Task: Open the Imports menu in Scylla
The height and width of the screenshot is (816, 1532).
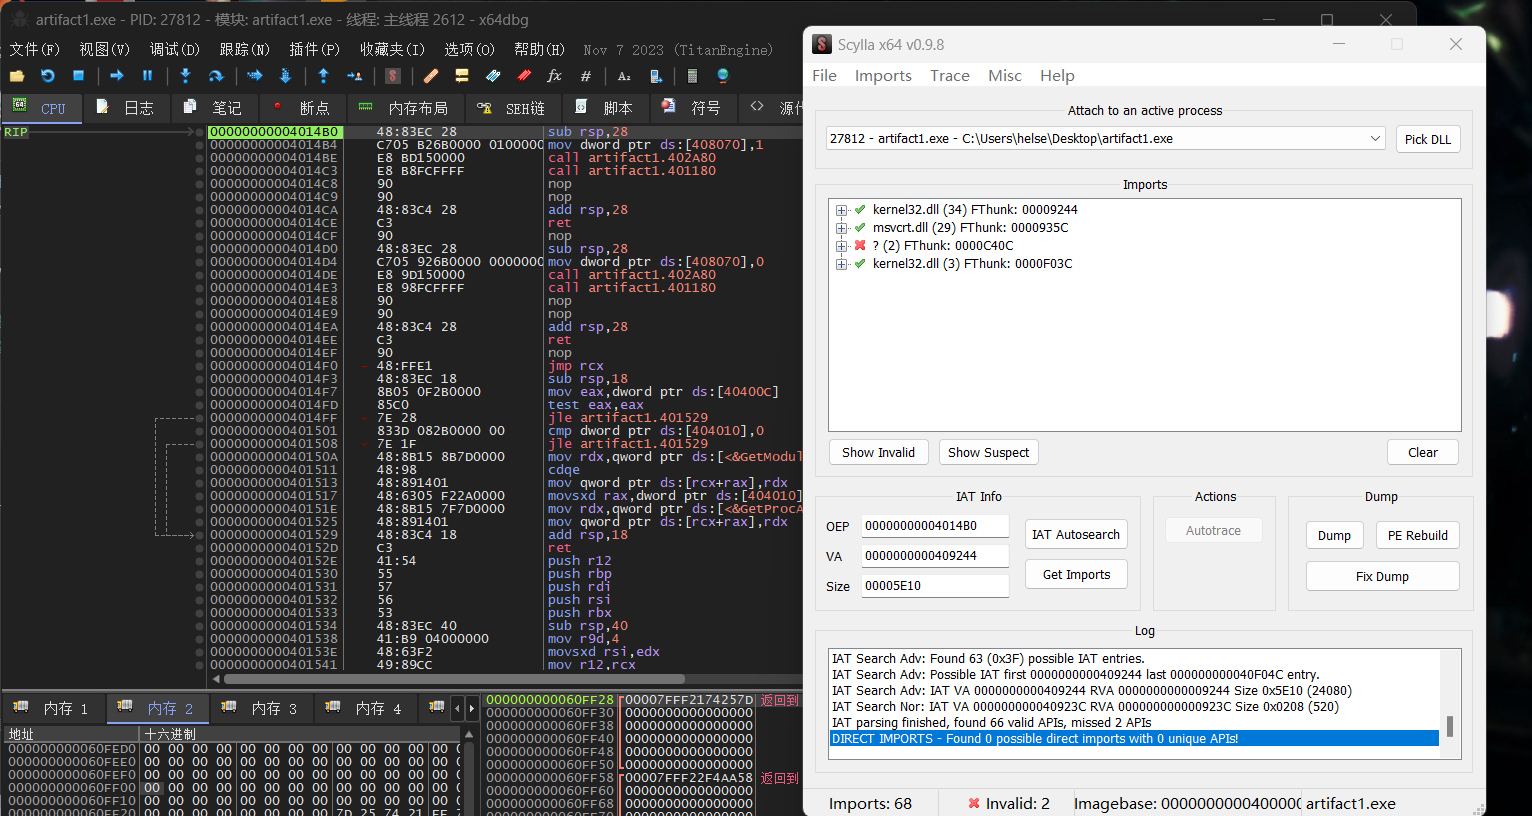Action: (x=882, y=76)
